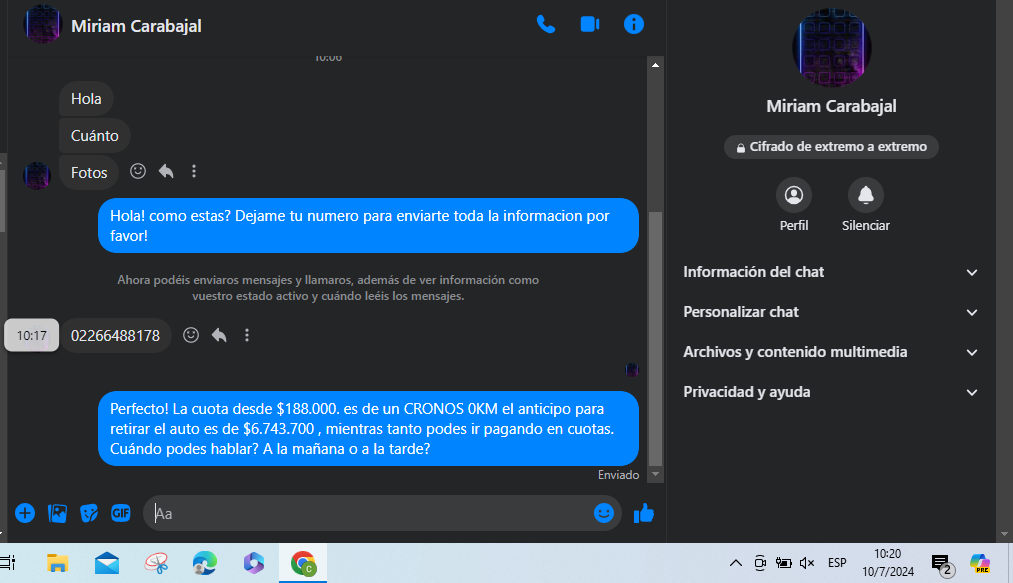Start a video call in the chat header
This screenshot has height=583, width=1013.
[590, 25]
